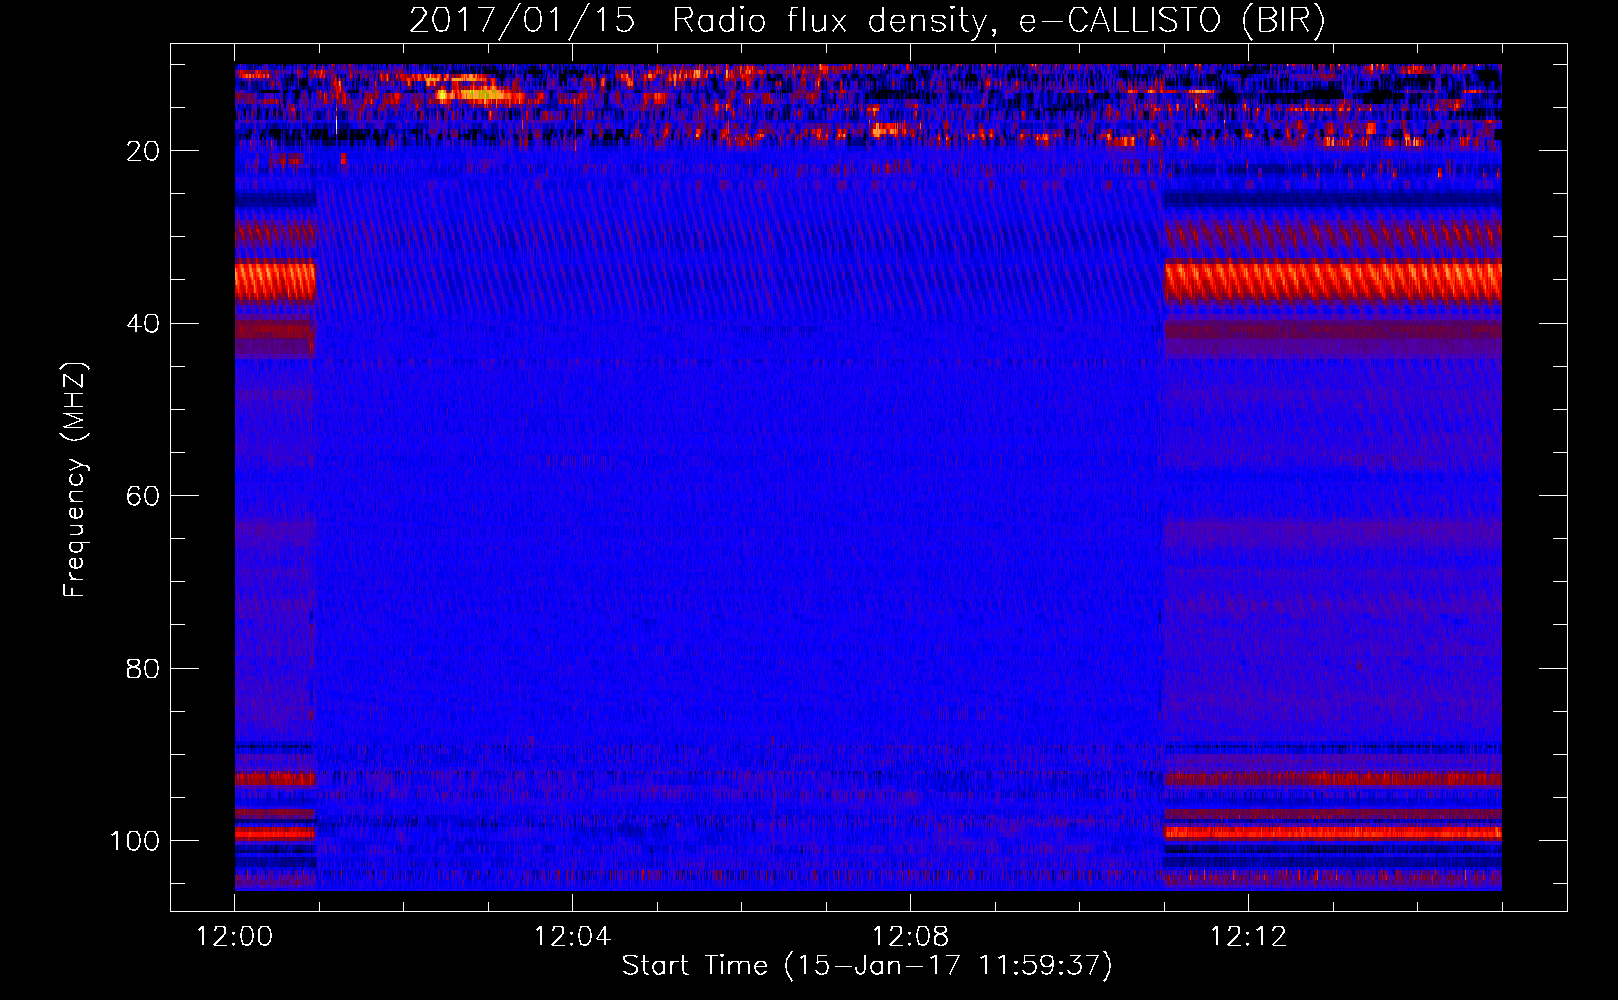The width and height of the screenshot is (1618, 1000).
Task: Click the '60' frequency tick label
Action: coord(143,496)
